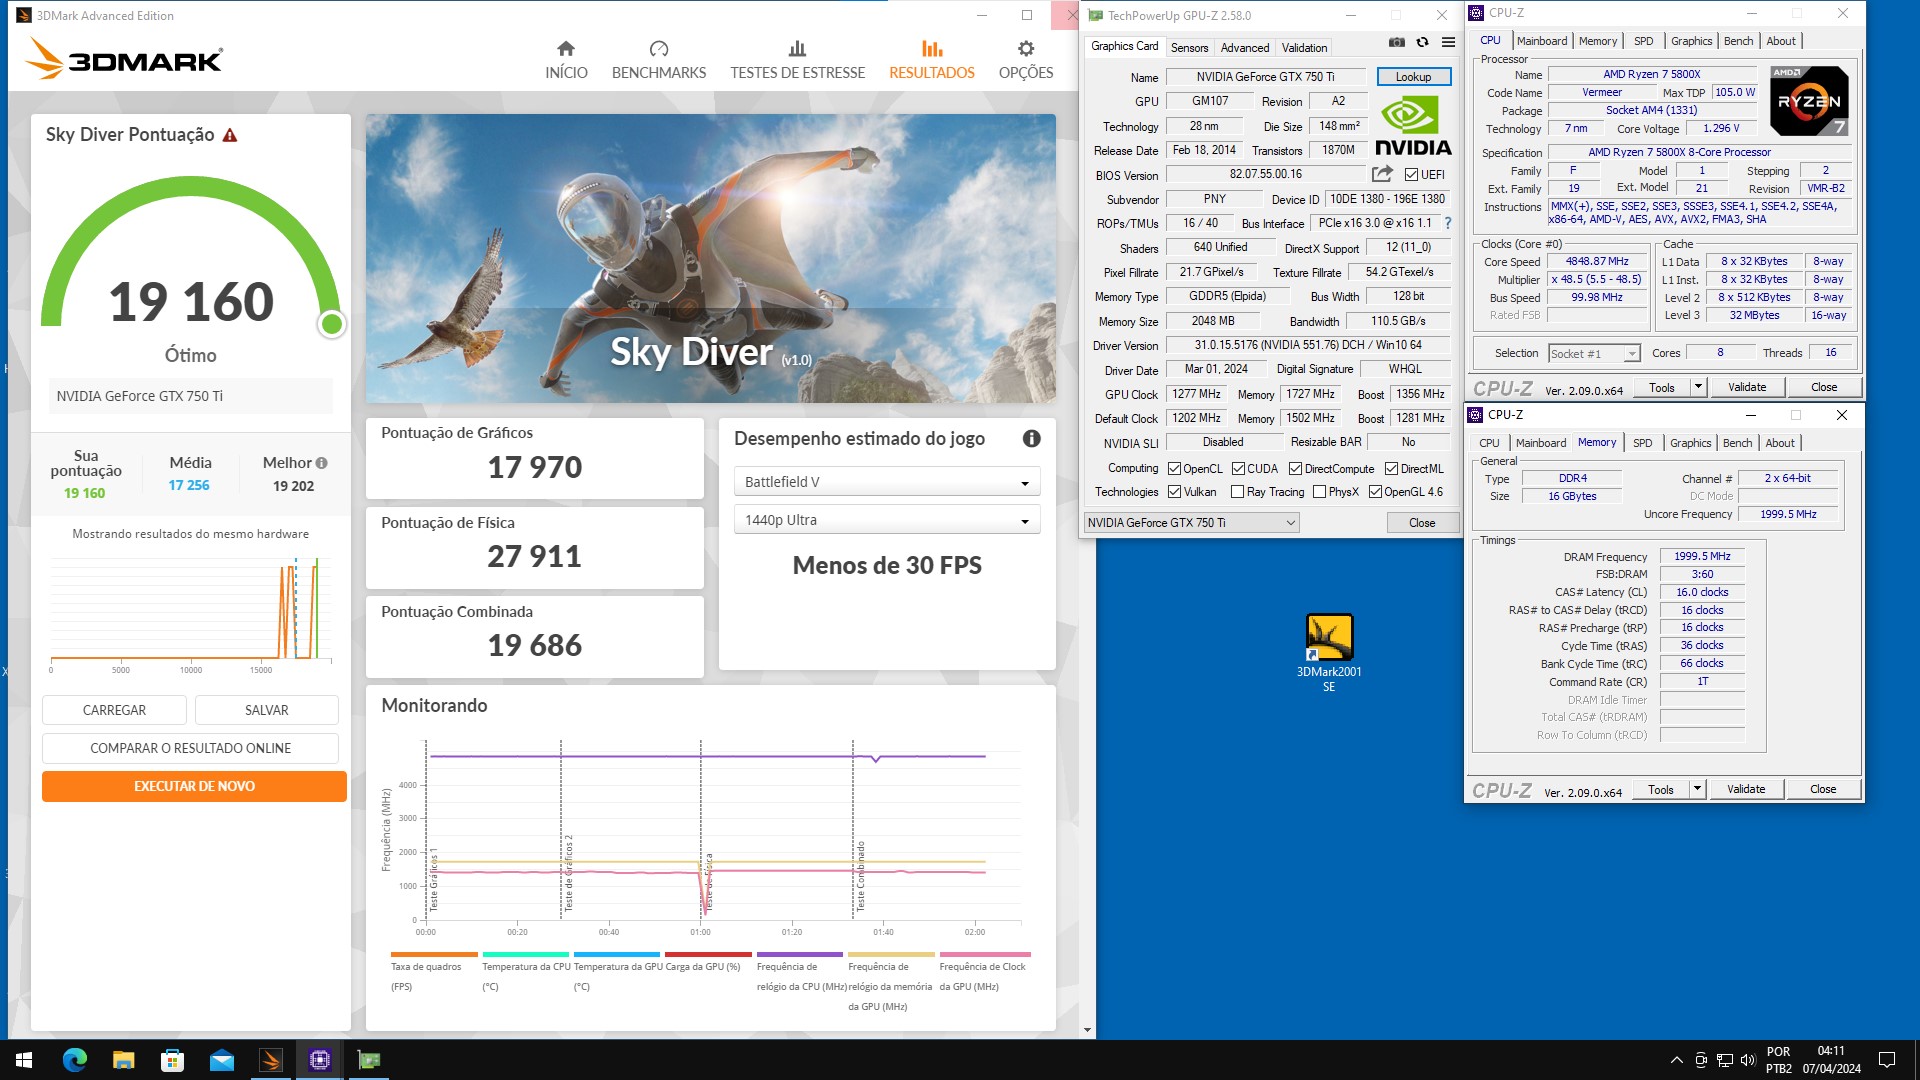The width and height of the screenshot is (1920, 1080).
Task: Switch to the GPU-Z Advanced tab
Action: tap(1244, 47)
